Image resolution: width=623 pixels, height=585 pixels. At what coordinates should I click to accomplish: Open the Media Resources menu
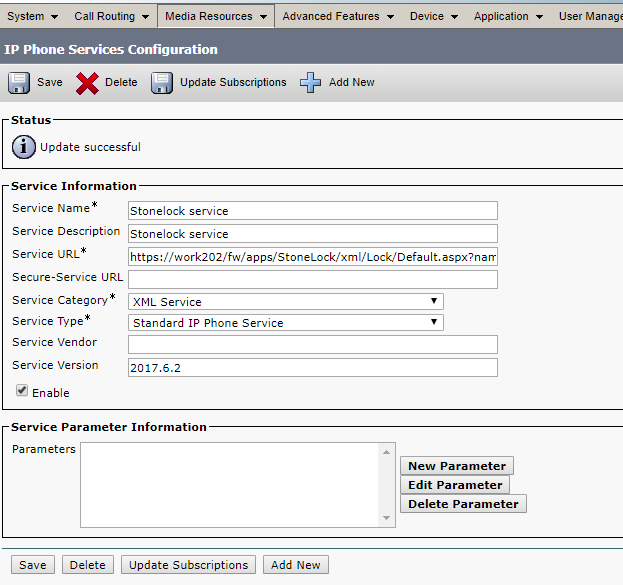pos(215,16)
